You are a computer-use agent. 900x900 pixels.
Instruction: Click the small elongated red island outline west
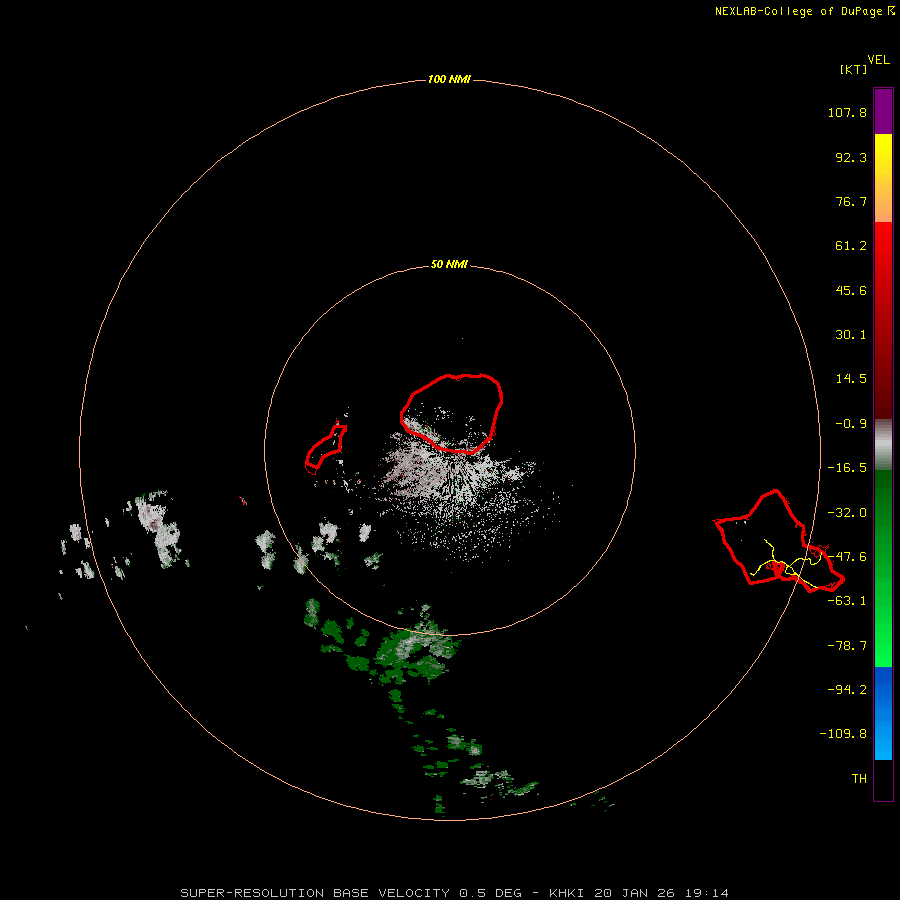pyautogui.click(x=325, y=449)
